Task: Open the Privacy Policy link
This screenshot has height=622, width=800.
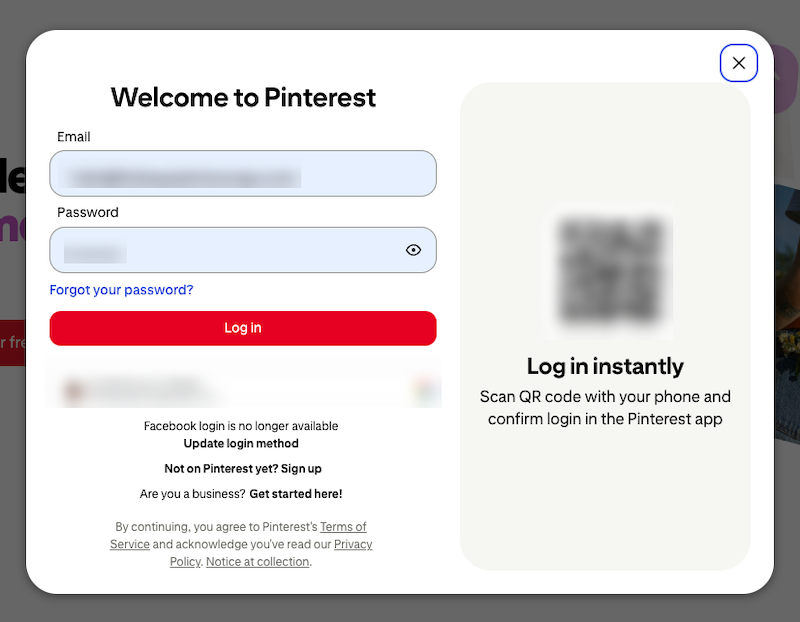Action: 352,544
